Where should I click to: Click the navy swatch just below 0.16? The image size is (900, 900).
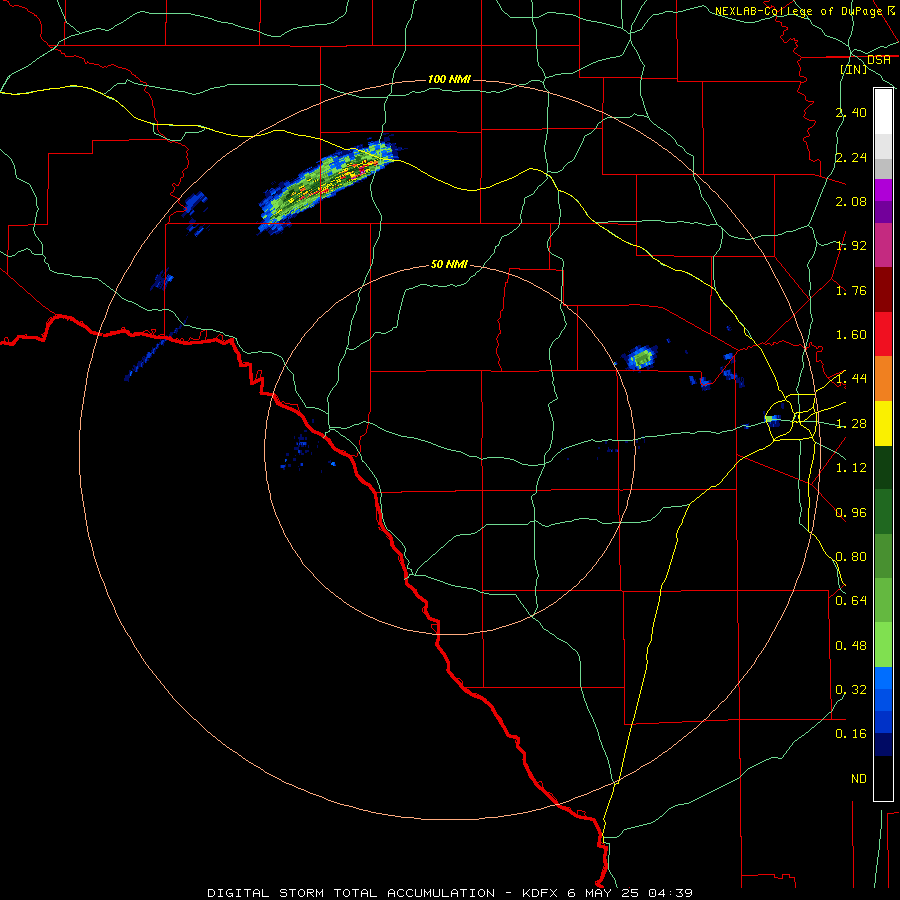tap(883, 745)
